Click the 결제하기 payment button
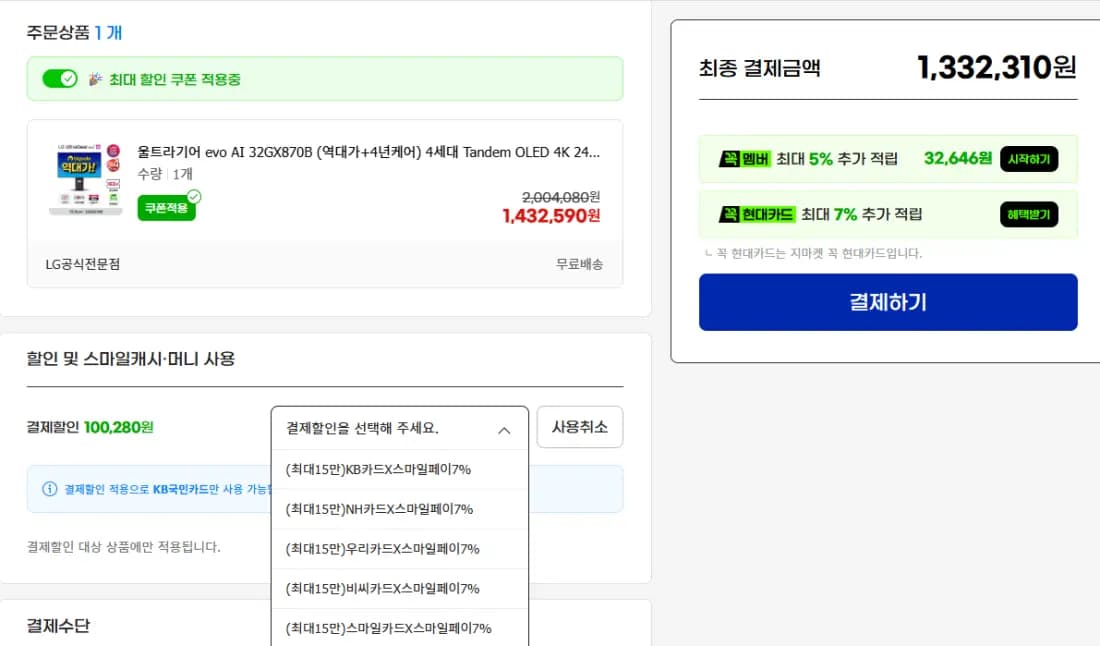1100x646 pixels. [888, 302]
